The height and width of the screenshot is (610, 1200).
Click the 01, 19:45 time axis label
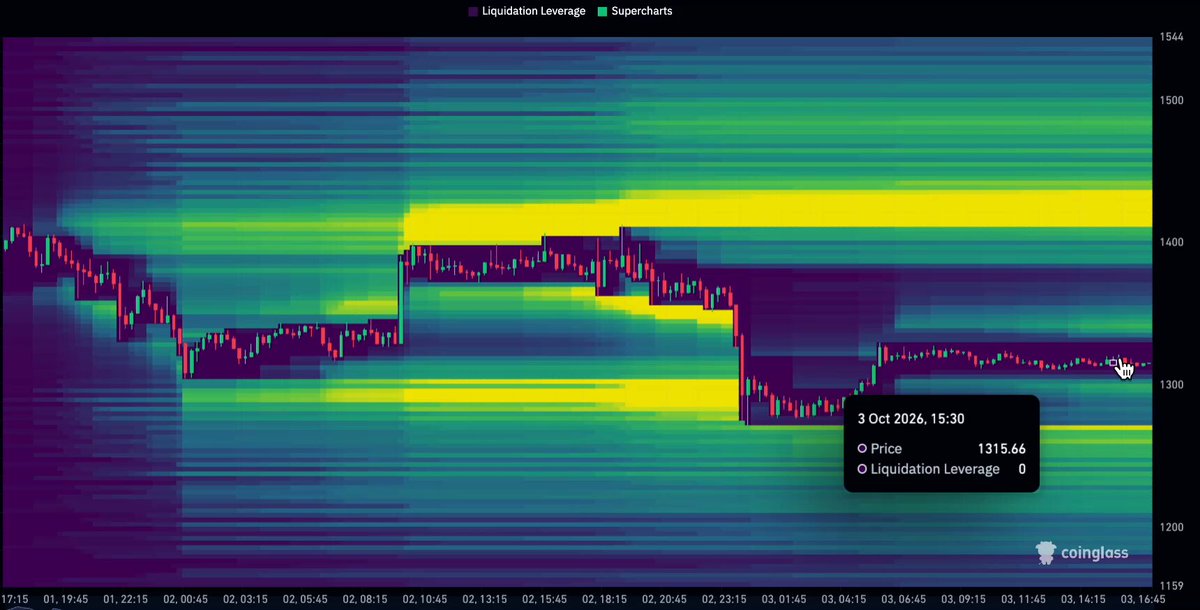(67, 599)
